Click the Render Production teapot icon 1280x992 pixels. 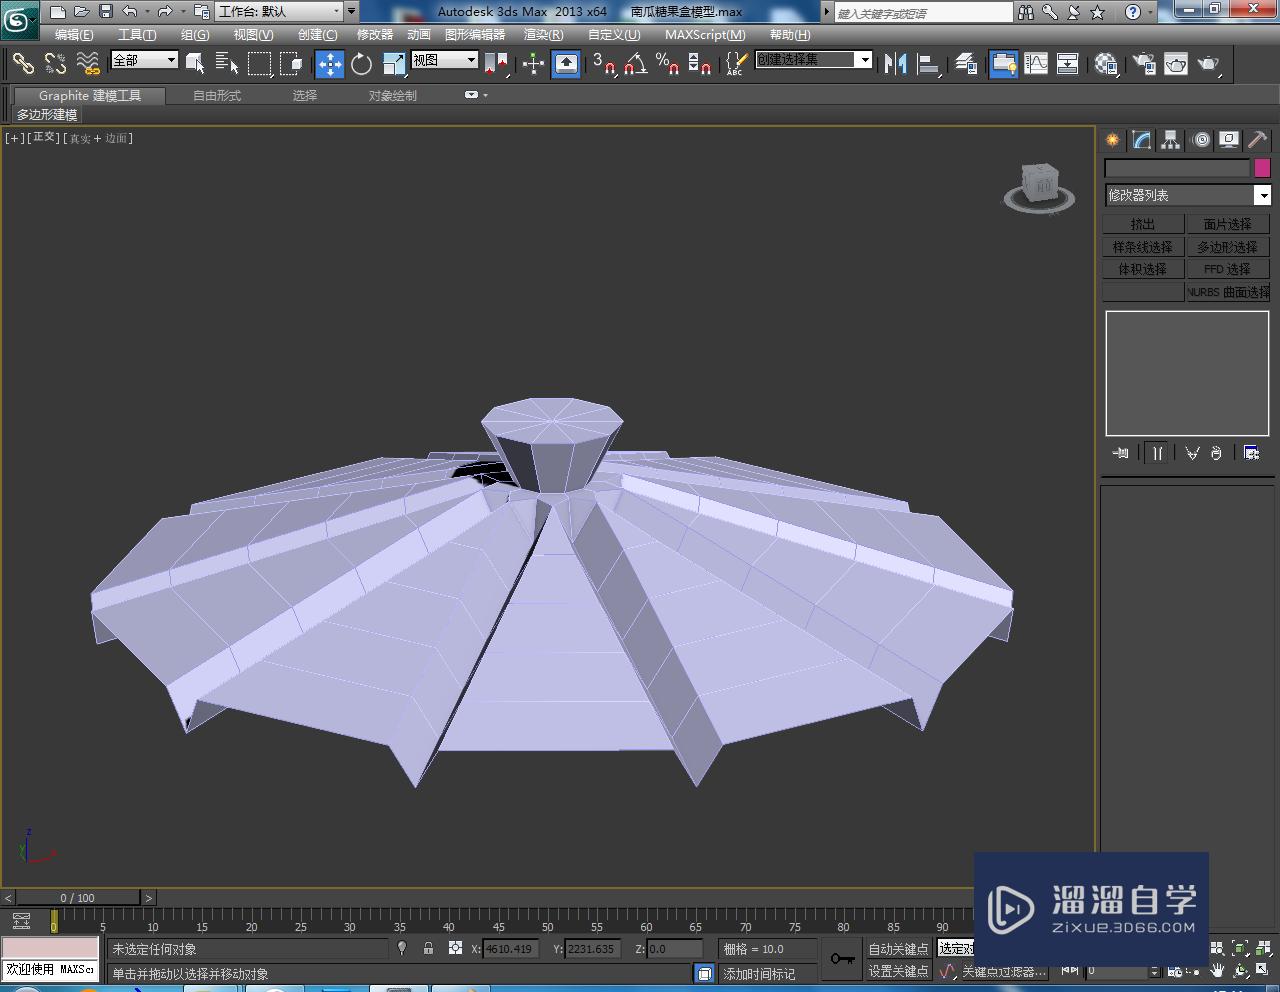click(1209, 64)
